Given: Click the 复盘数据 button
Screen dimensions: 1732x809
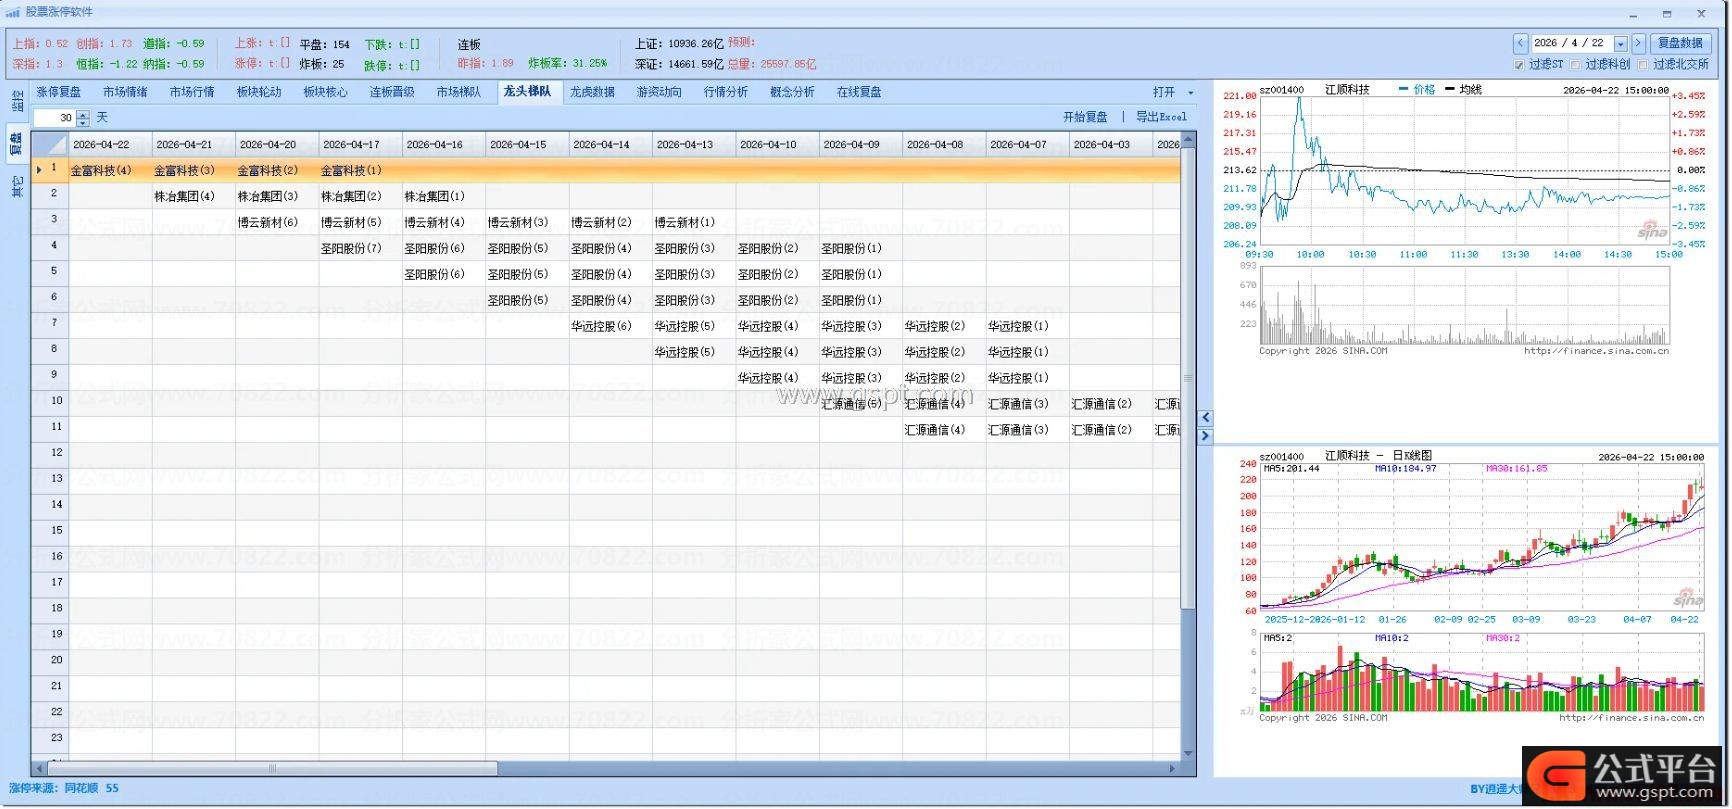Looking at the screenshot, I should pyautogui.click(x=1680, y=43).
